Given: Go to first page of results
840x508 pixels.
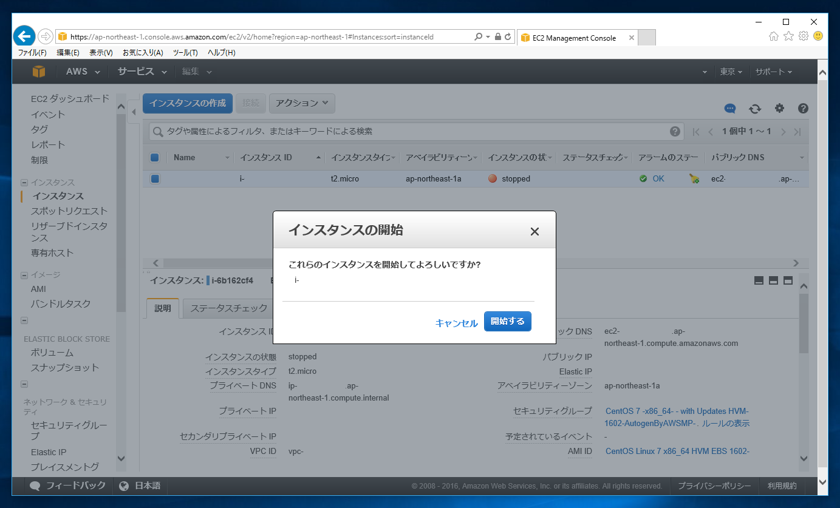Looking at the screenshot, I should click(x=696, y=132).
